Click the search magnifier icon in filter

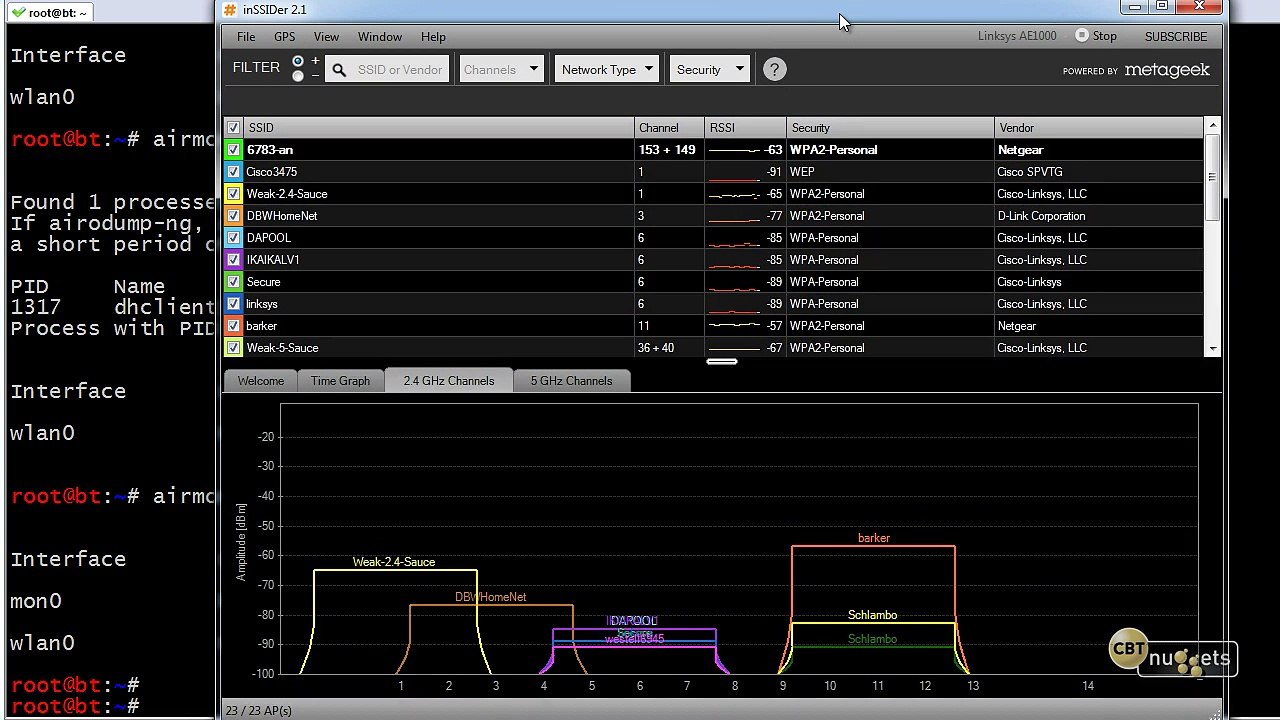point(339,70)
